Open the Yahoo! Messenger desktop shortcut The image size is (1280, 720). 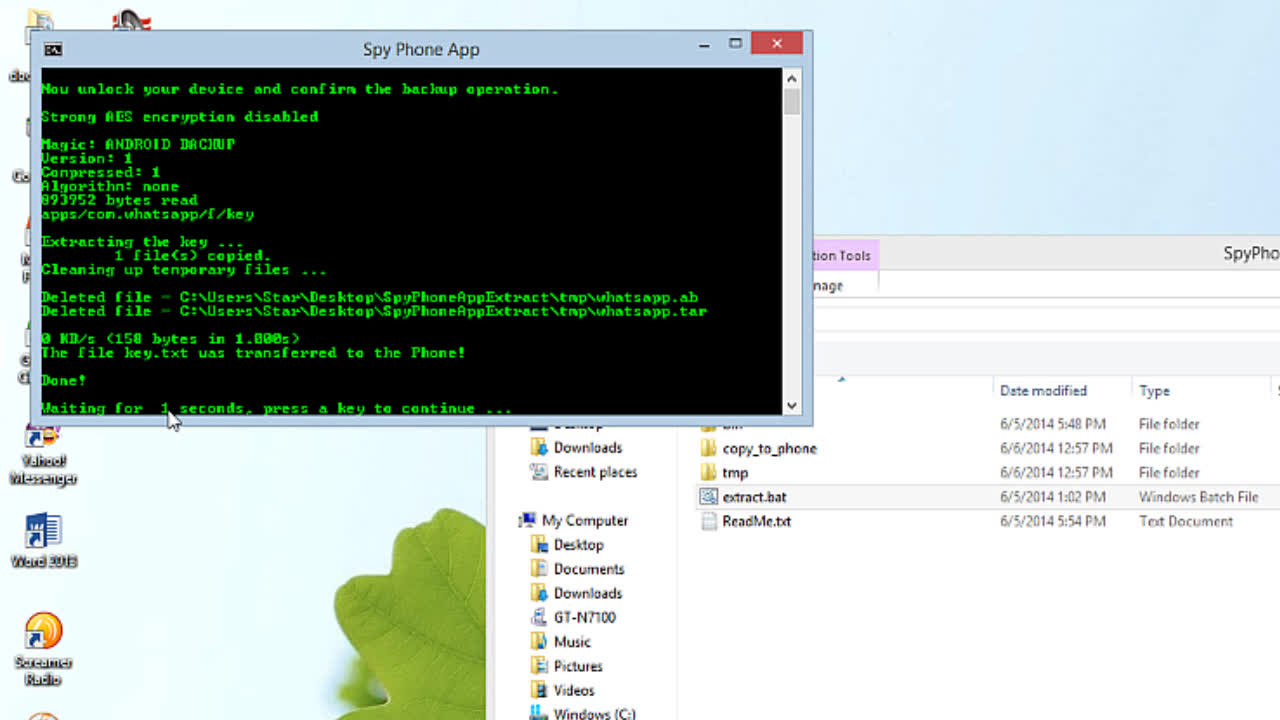(43, 454)
